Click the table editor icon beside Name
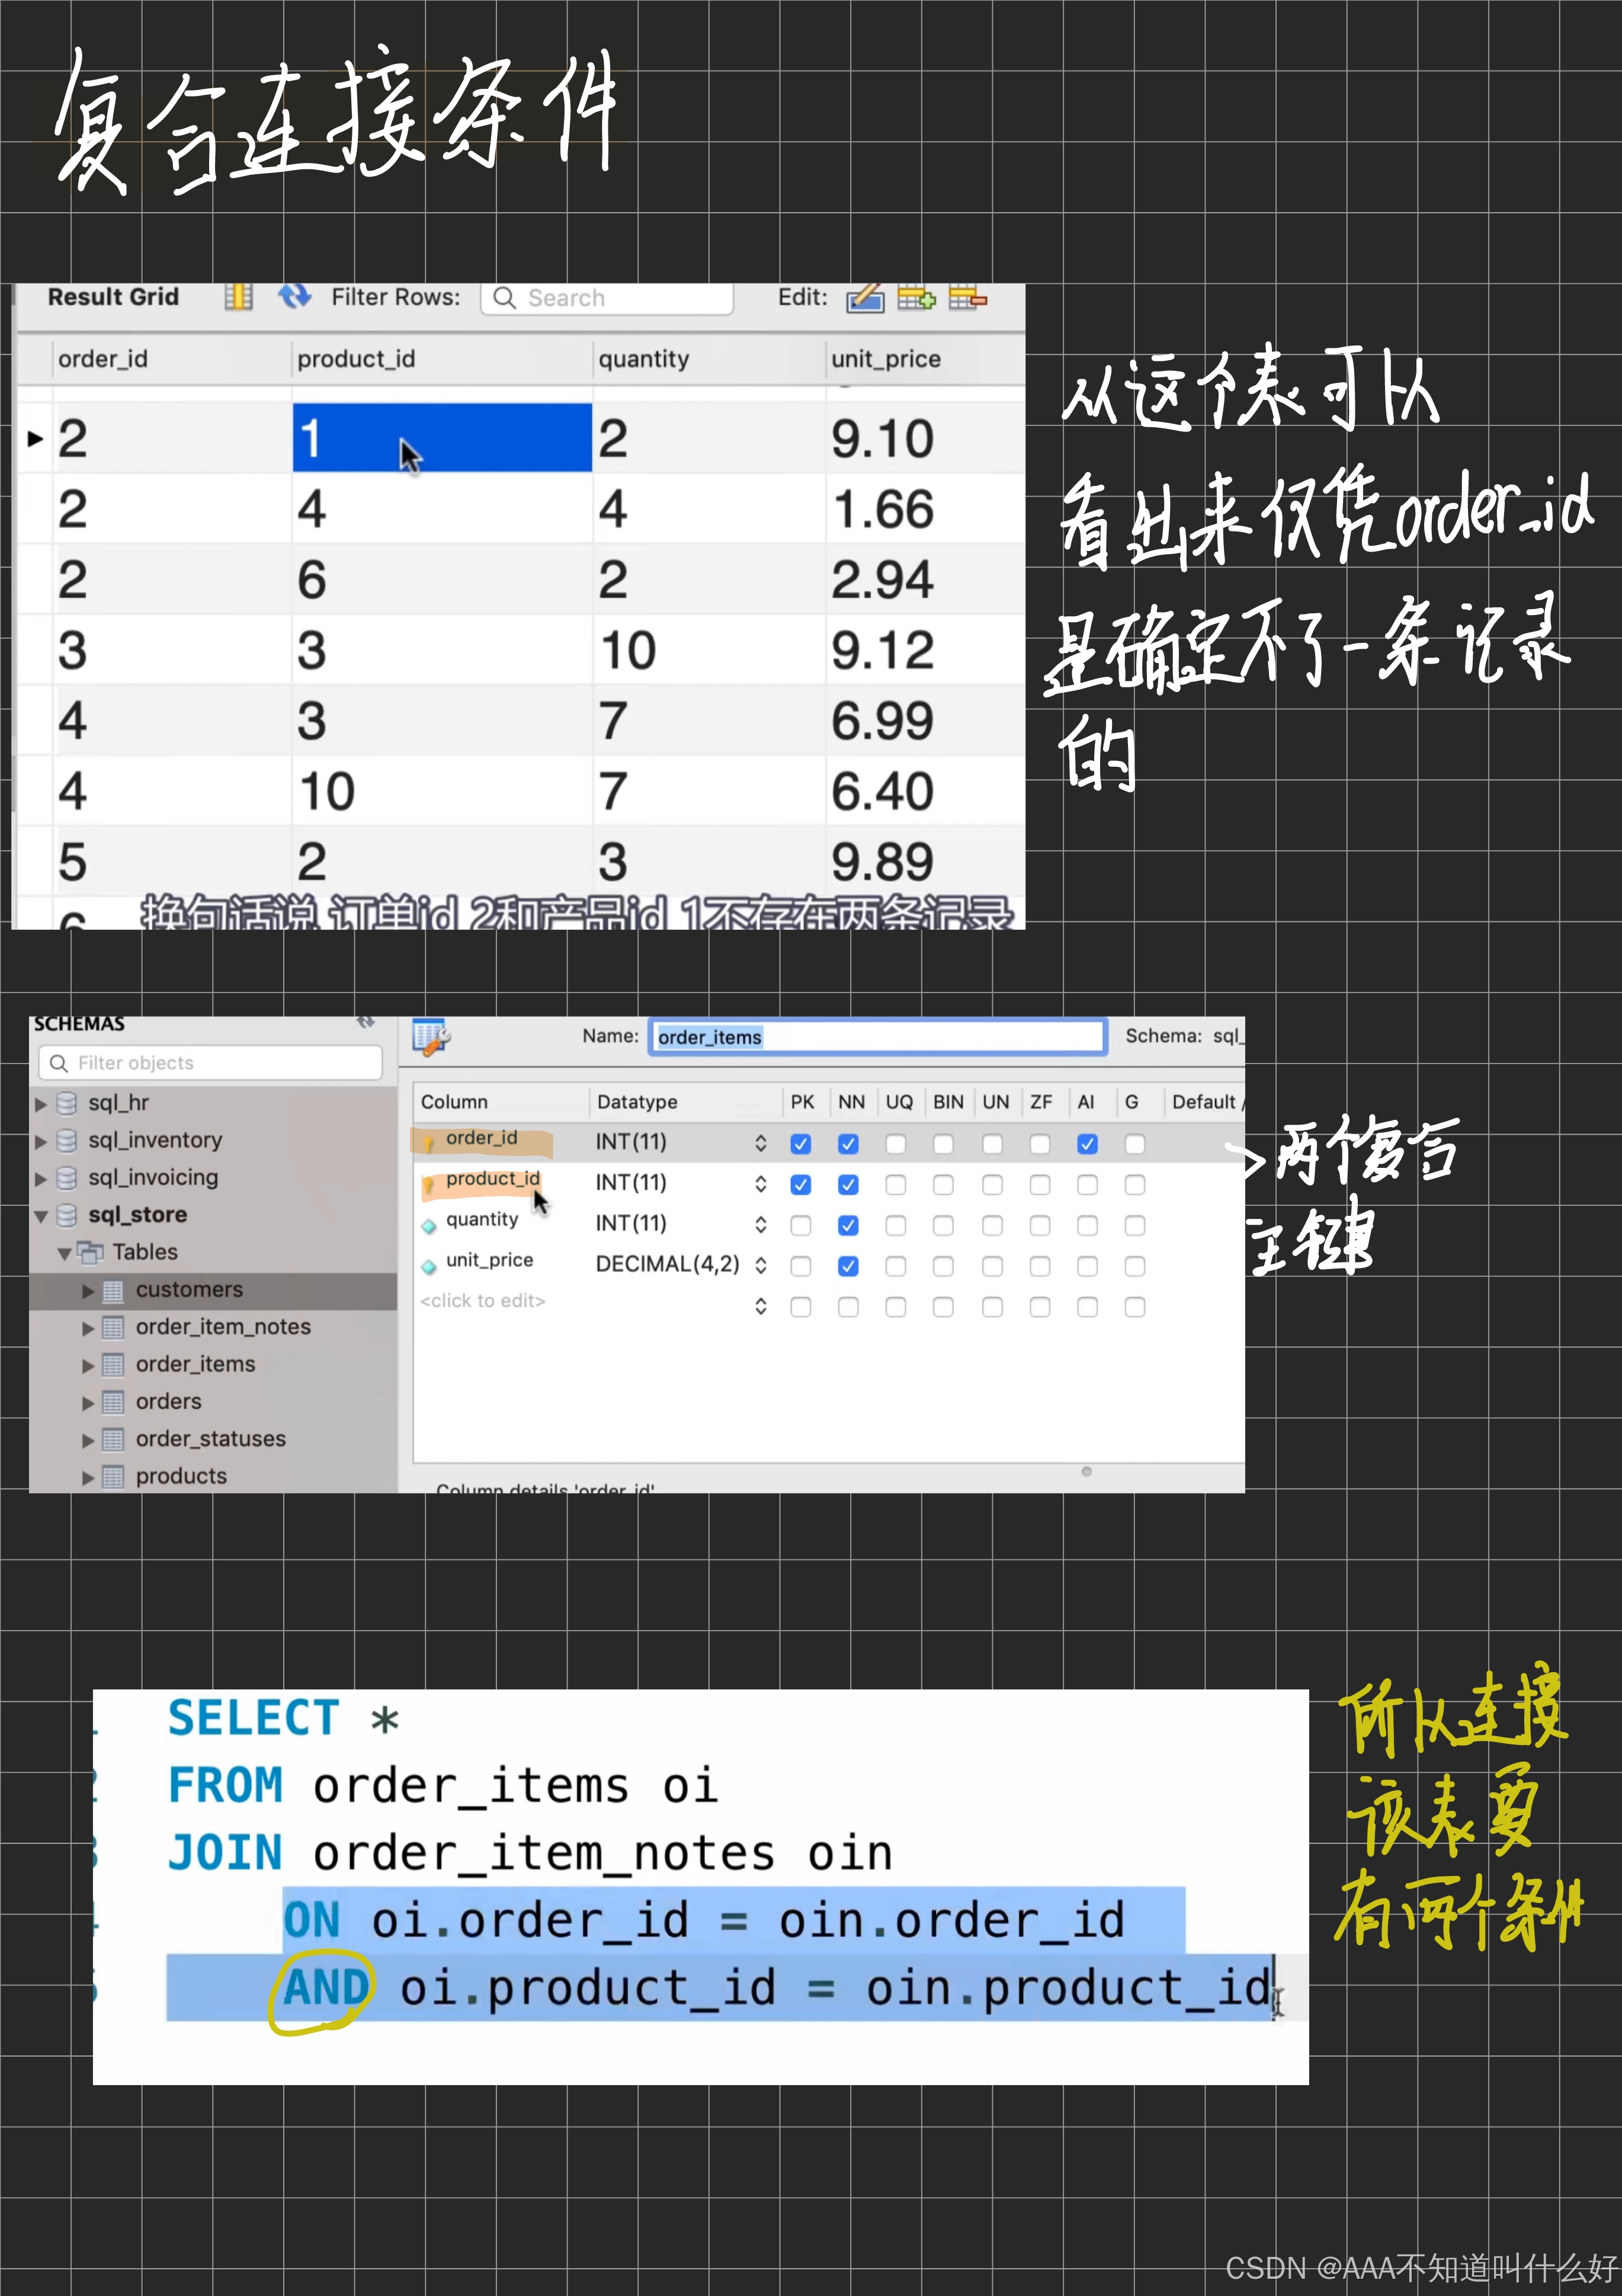1622x2296 pixels. [431, 1037]
